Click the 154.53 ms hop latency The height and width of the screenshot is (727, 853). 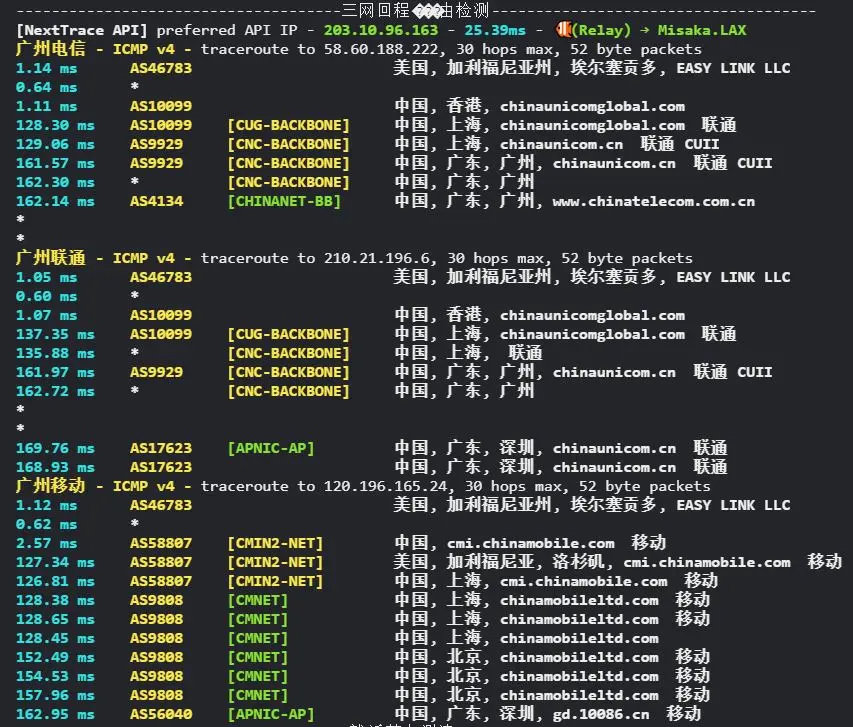(55, 676)
